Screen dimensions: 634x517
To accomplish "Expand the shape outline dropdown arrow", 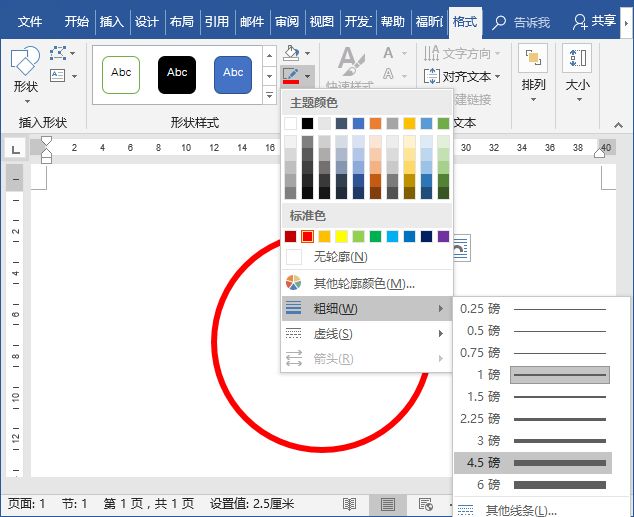I will pos(308,76).
